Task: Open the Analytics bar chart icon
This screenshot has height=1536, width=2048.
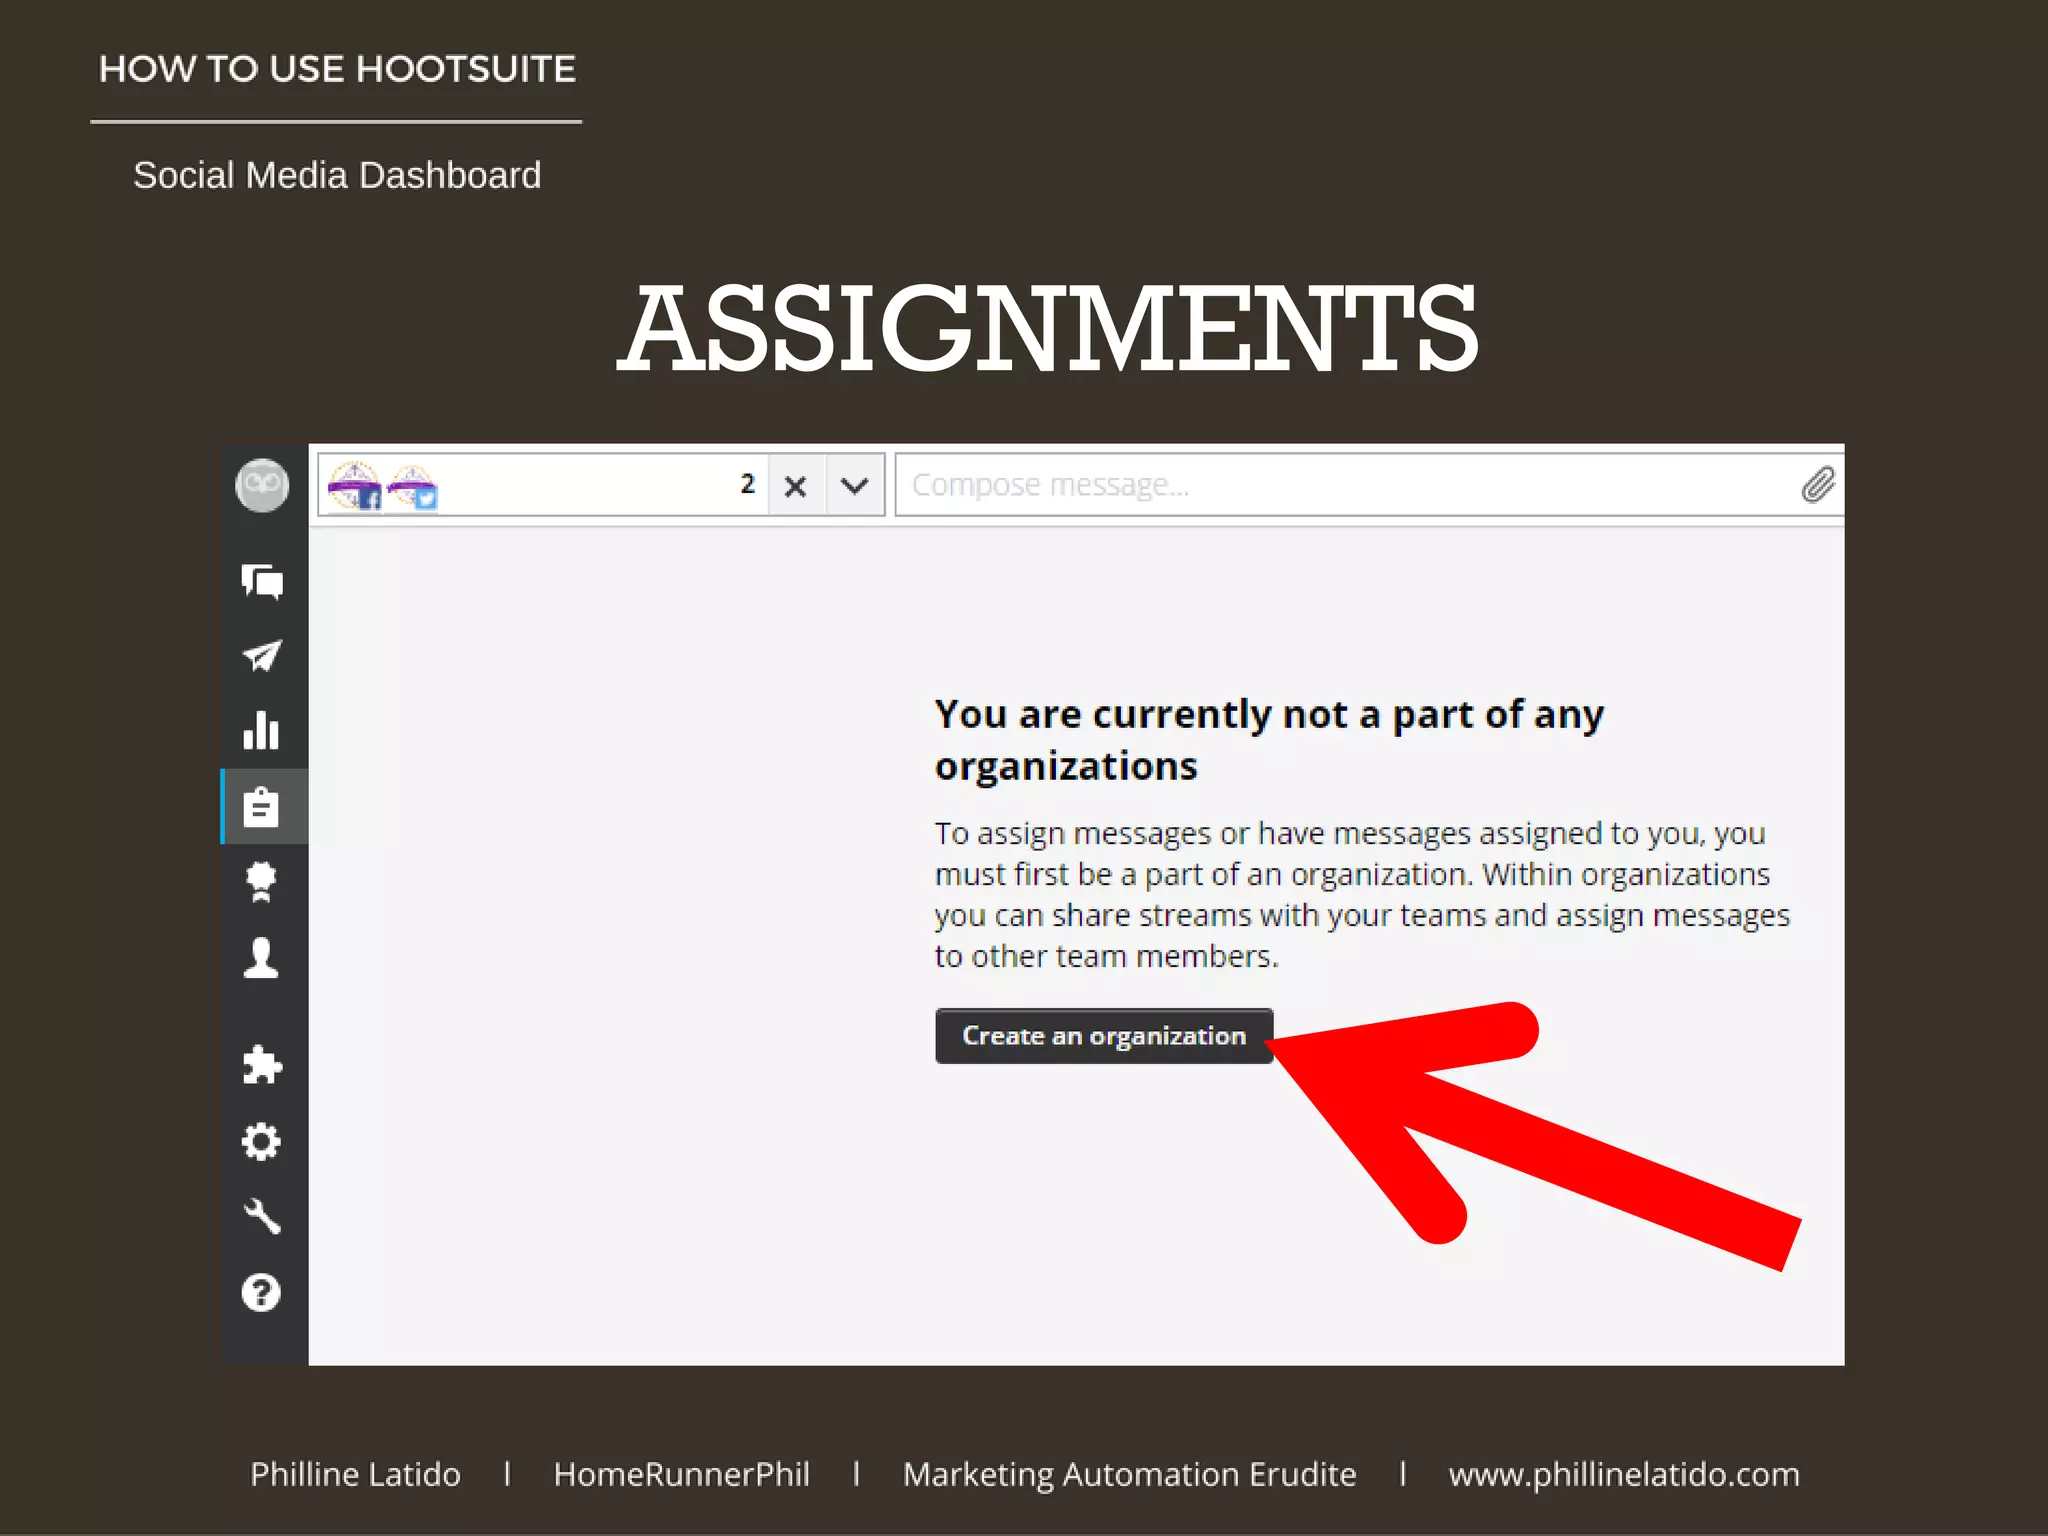Action: (262, 731)
